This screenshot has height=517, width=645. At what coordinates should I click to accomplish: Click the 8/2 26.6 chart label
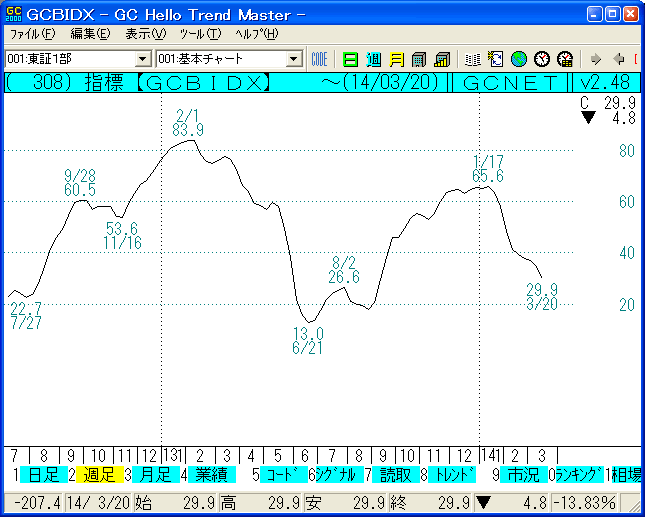[344, 270]
